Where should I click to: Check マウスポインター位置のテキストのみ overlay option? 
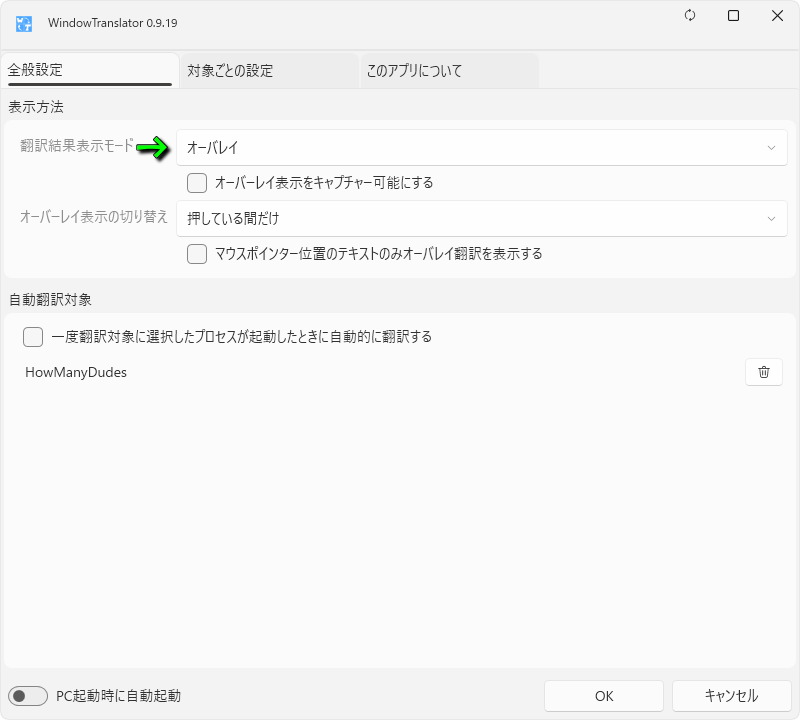click(197, 254)
